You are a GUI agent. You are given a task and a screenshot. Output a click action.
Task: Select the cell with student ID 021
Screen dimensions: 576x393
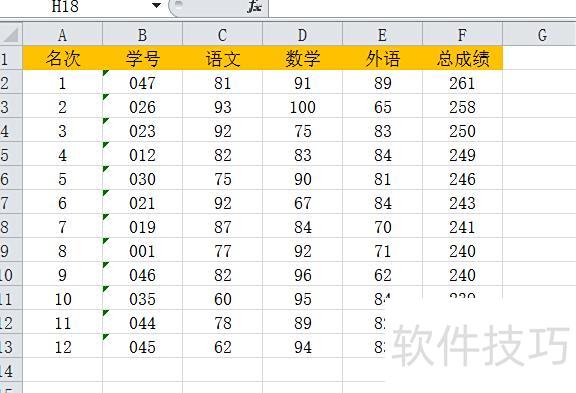[143, 203]
